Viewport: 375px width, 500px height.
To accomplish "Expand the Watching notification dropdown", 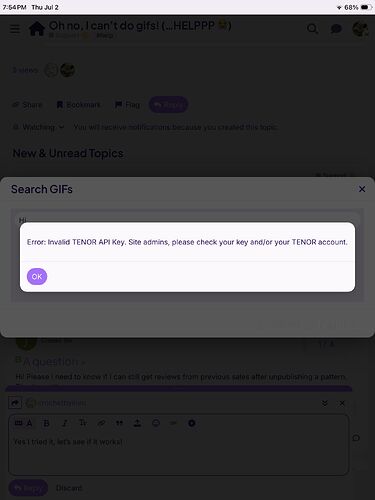I will (x=38, y=127).
